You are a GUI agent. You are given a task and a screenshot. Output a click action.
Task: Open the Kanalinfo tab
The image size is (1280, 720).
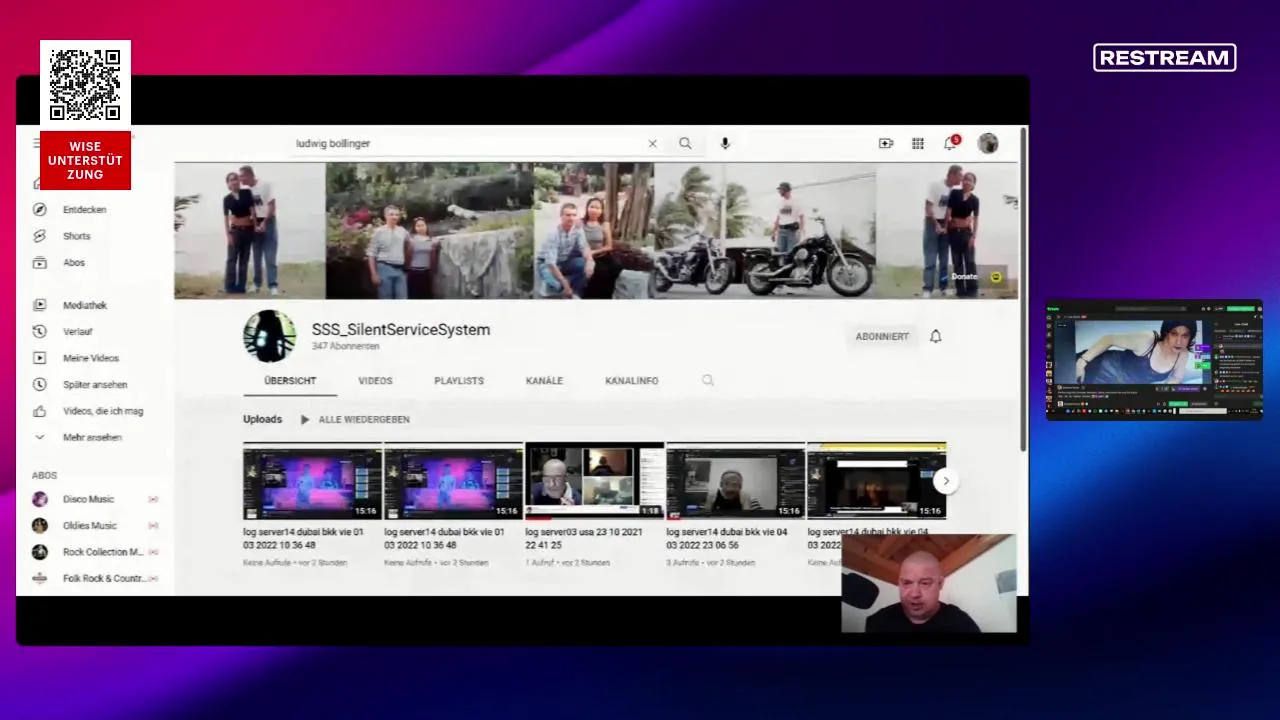[631, 381]
